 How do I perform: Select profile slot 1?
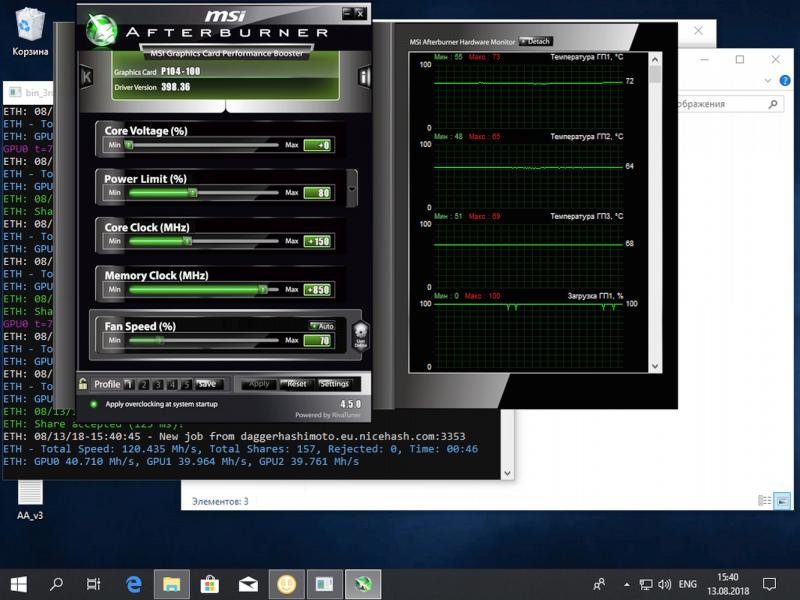pyautogui.click(x=129, y=384)
